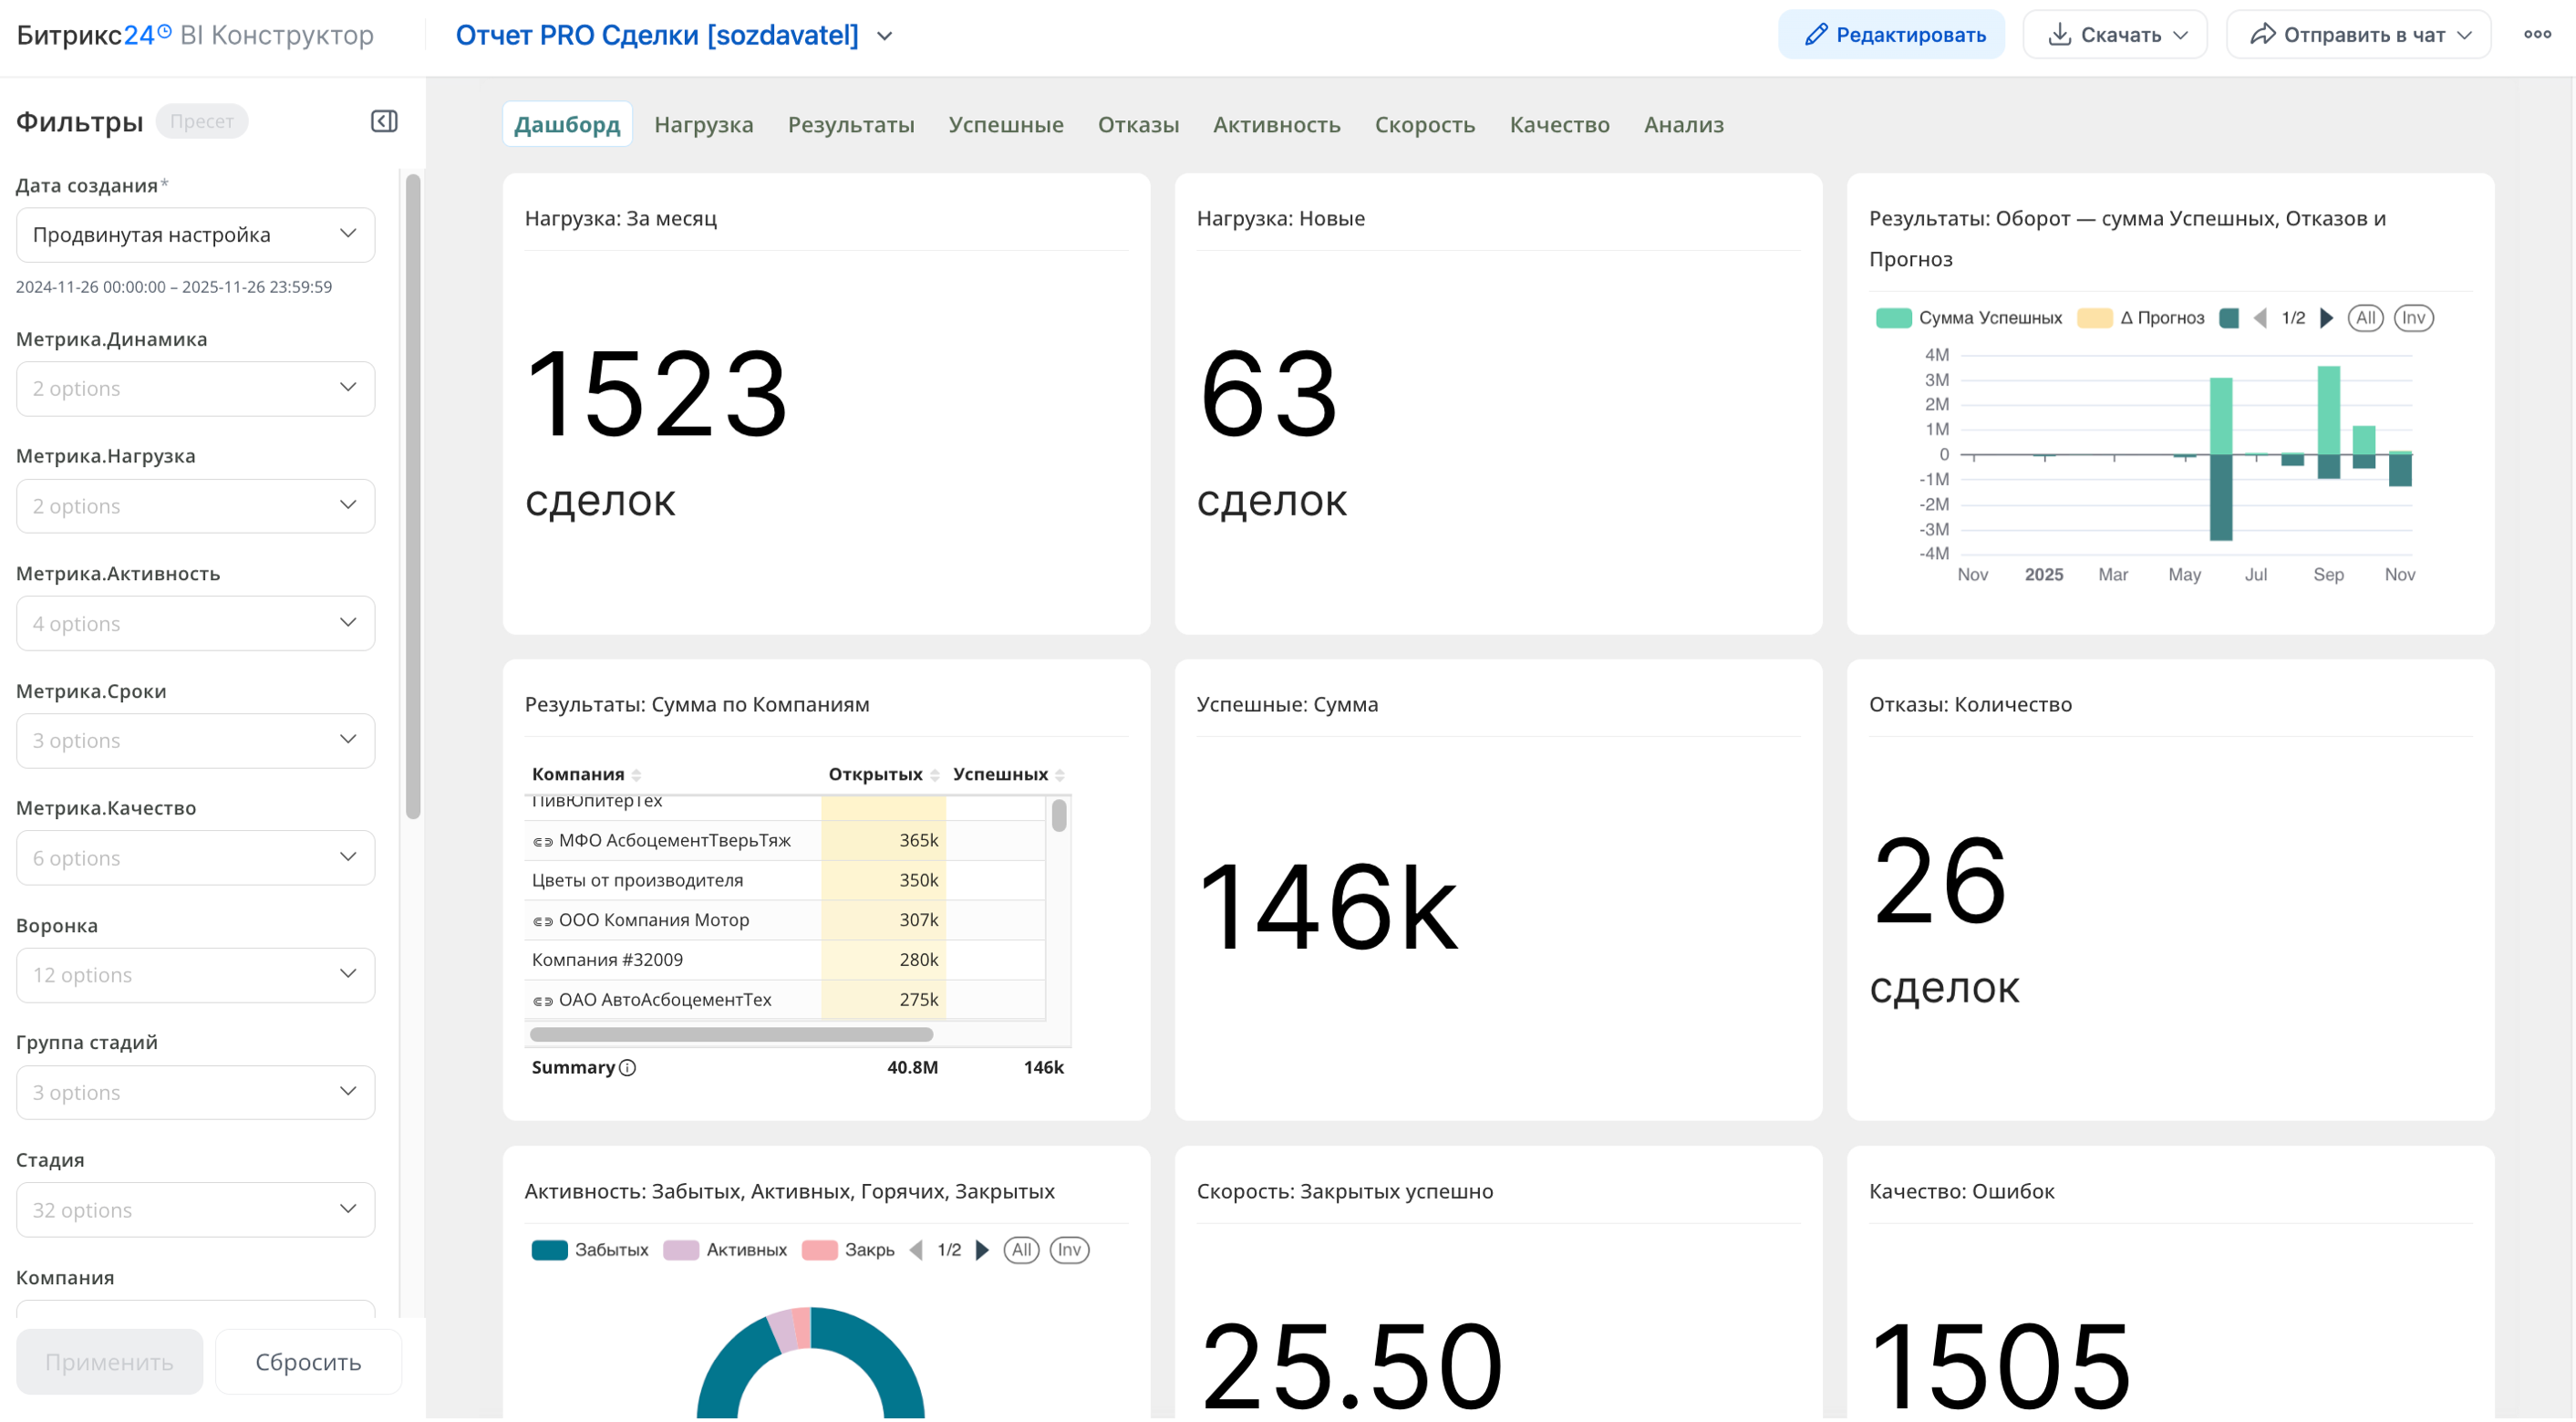Click the Редактировать button
The width and height of the screenshot is (2576, 1422).
[x=1890, y=35]
